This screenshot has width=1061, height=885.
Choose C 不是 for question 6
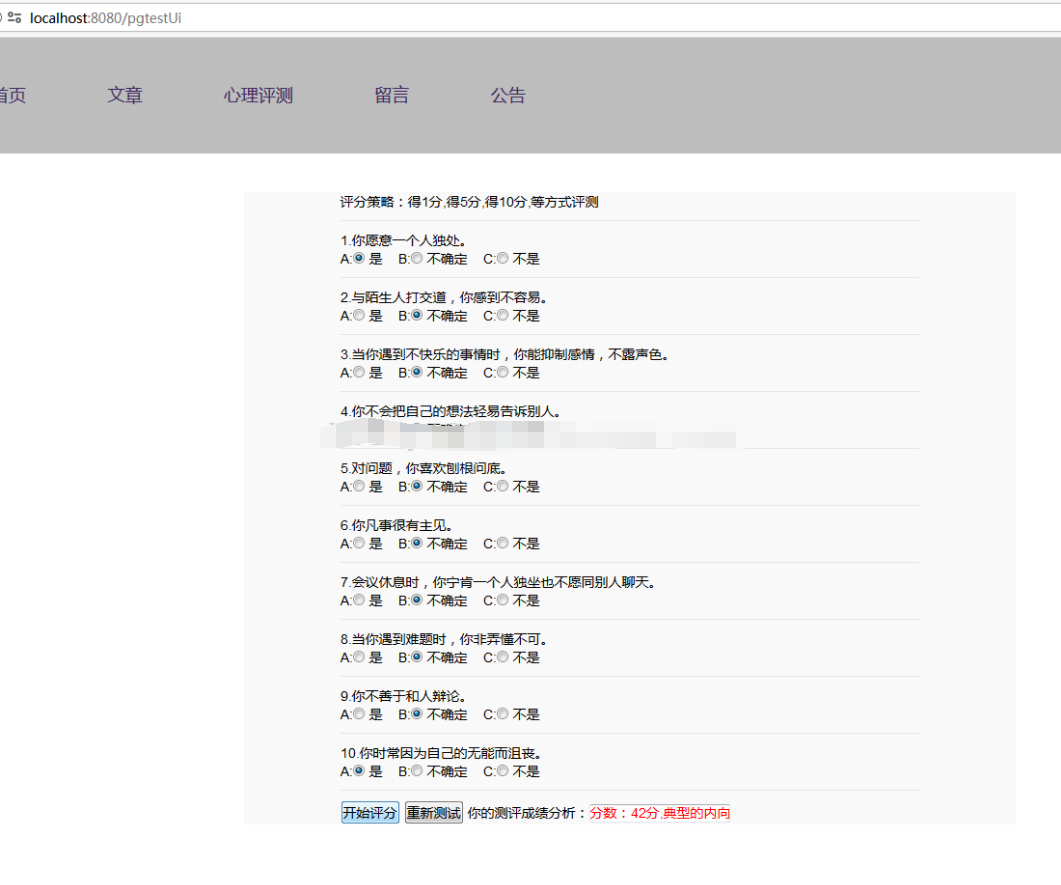click(x=503, y=543)
